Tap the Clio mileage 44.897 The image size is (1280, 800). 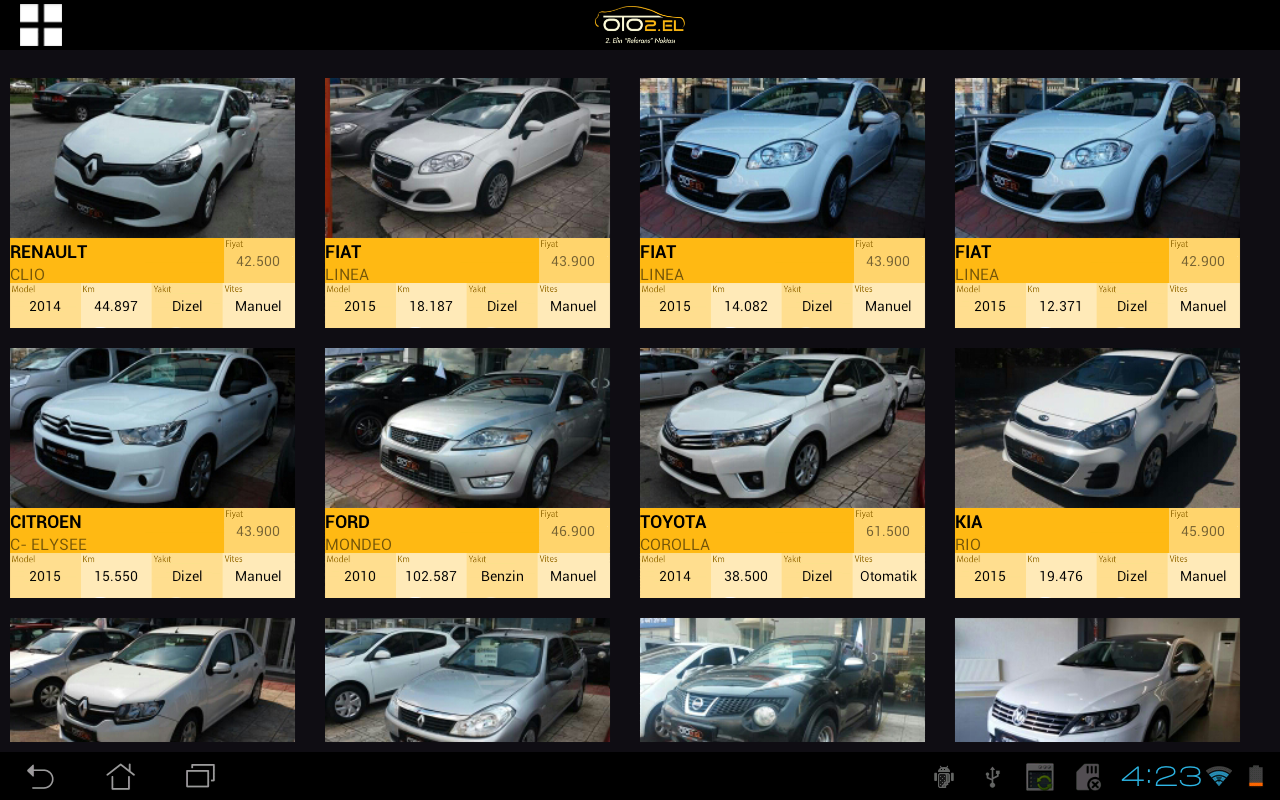point(116,306)
